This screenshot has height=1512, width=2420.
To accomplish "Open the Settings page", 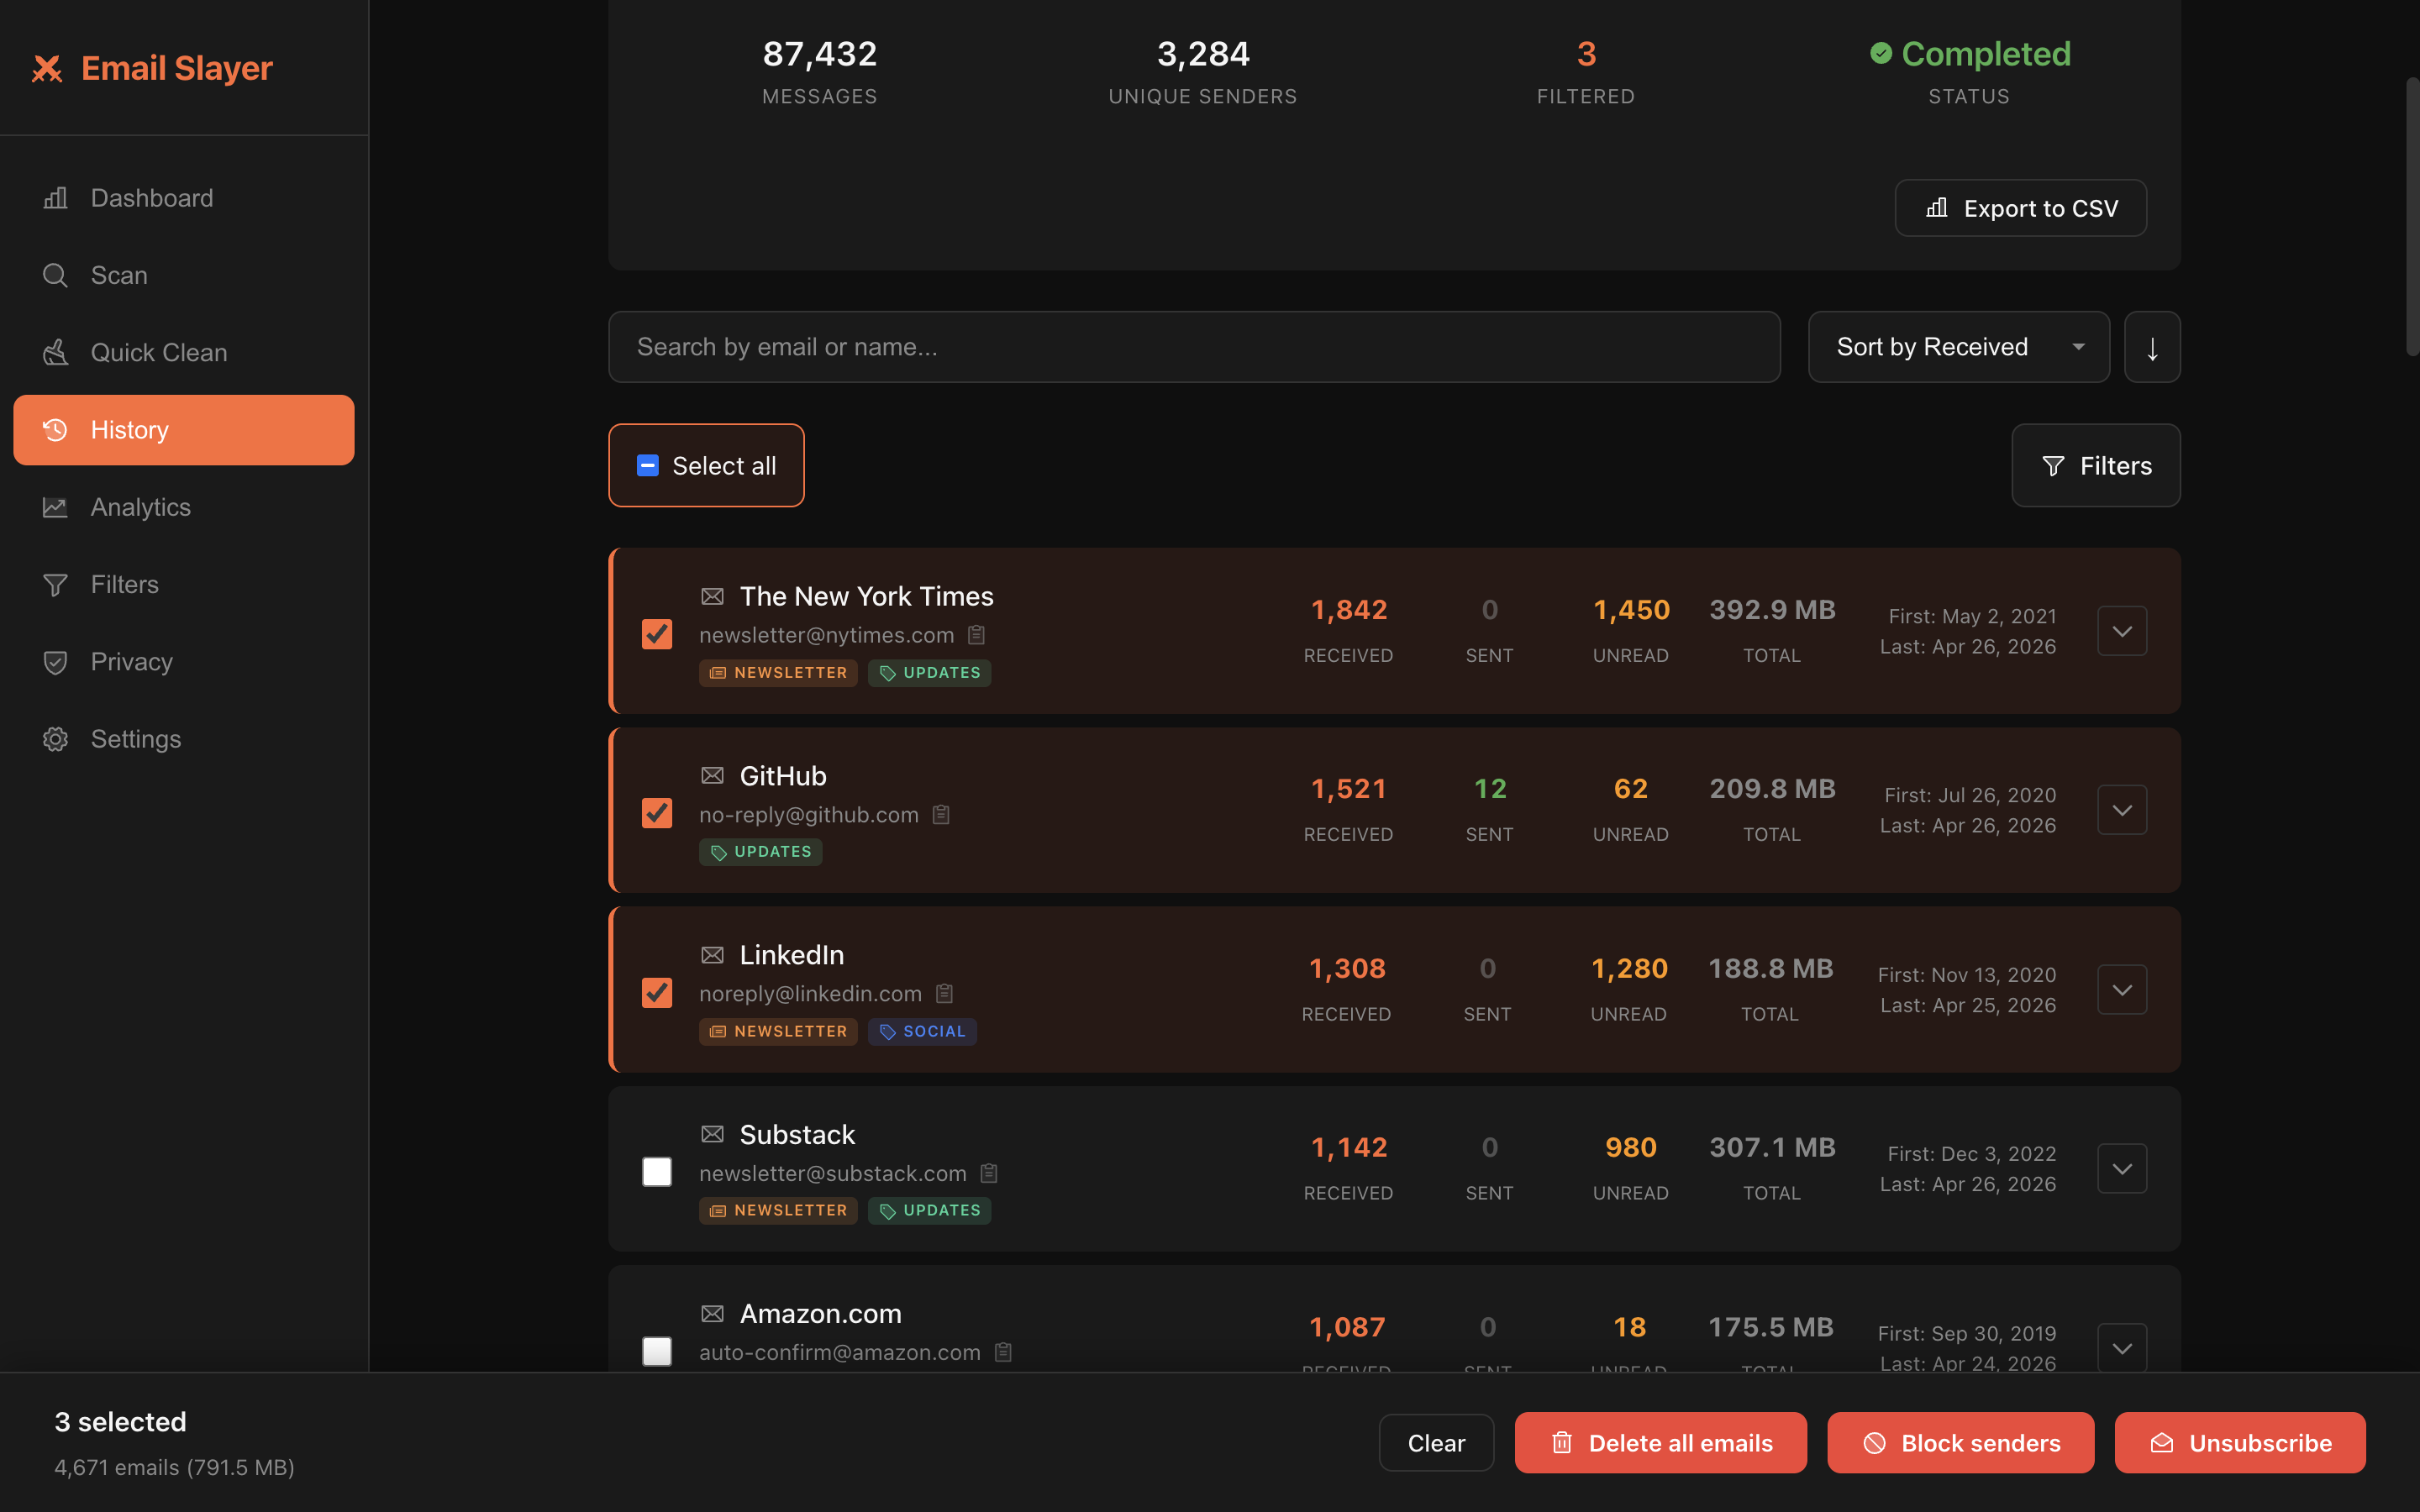I will (x=184, y=739).
